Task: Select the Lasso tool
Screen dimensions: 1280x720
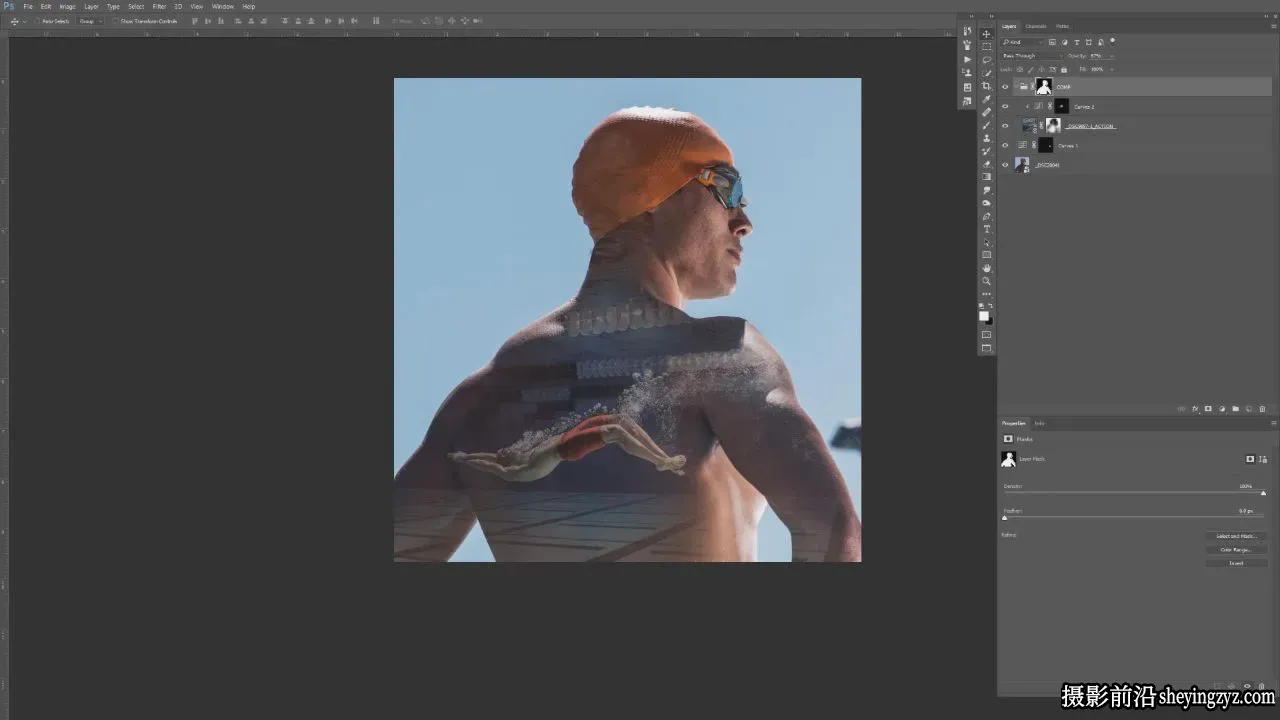Action: [x=987, y=59]
